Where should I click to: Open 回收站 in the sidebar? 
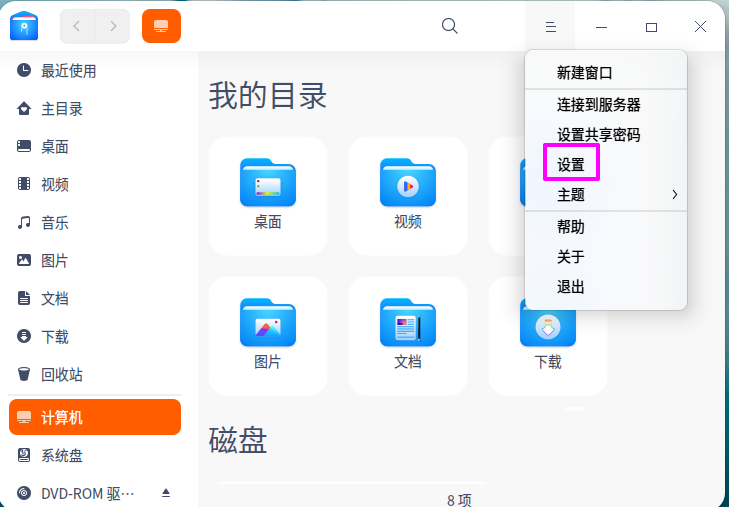(x=95, y=375)
